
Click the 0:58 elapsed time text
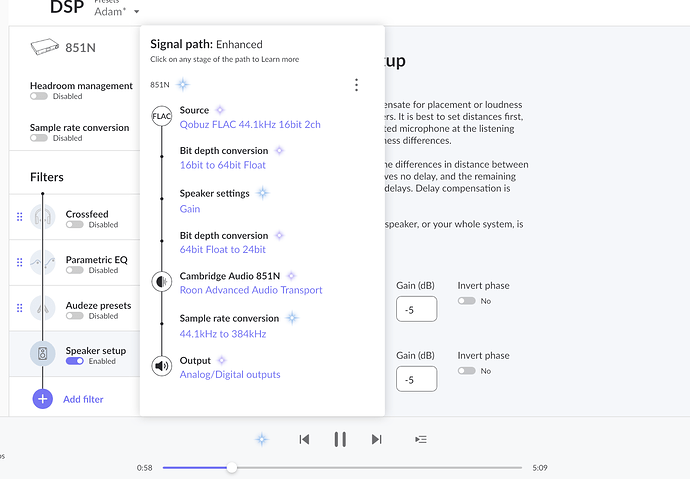pos(144,468)
